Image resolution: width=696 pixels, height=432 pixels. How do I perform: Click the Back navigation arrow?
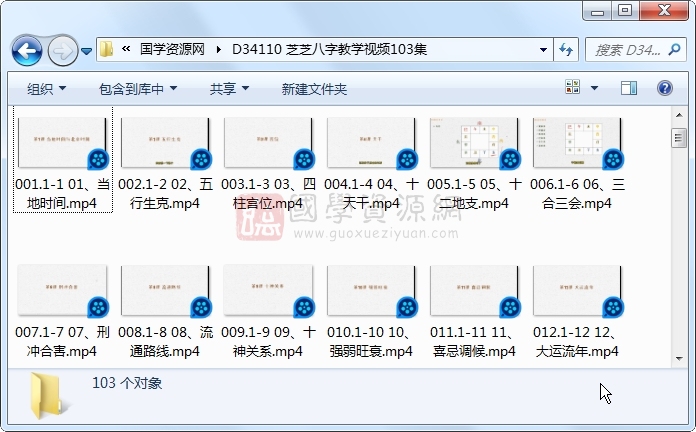(27, 51)
